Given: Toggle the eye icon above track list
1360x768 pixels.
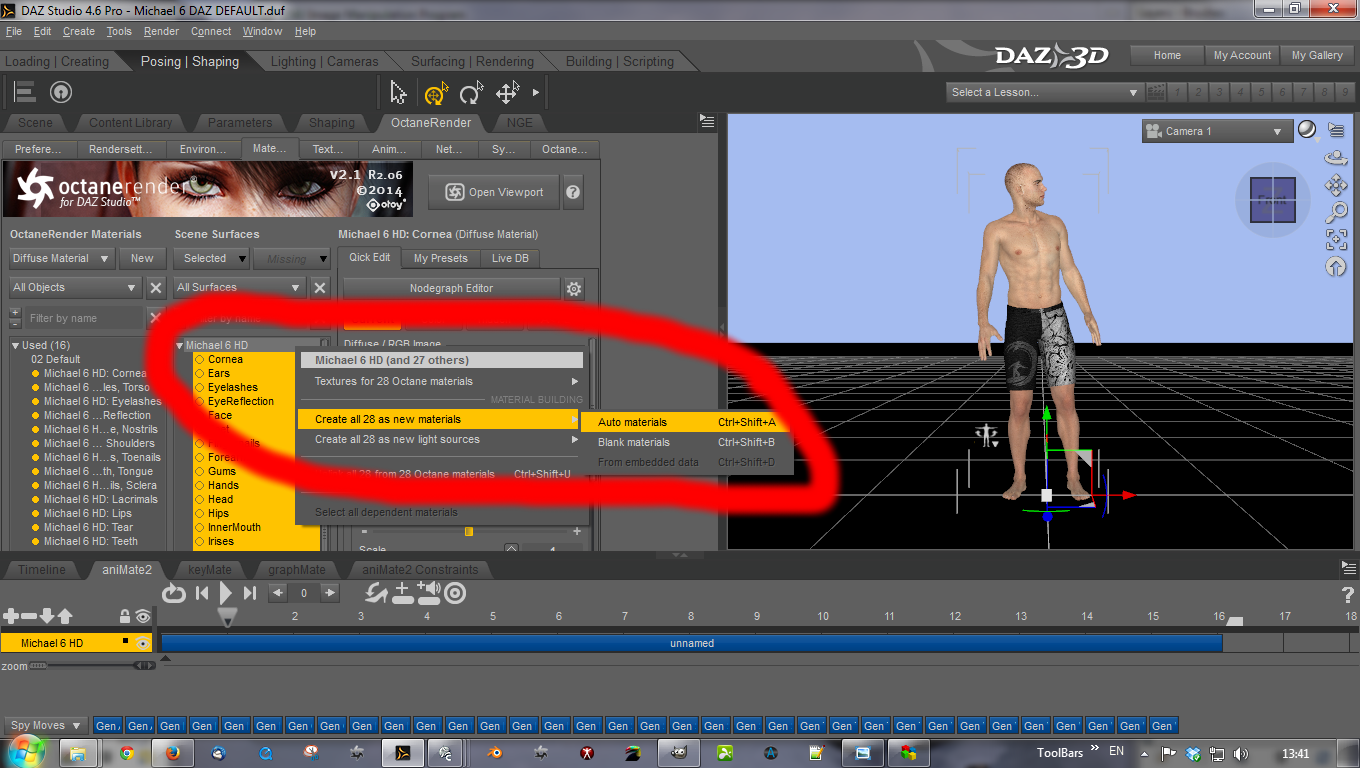Looking at the screenshot, I should [143, 616].
